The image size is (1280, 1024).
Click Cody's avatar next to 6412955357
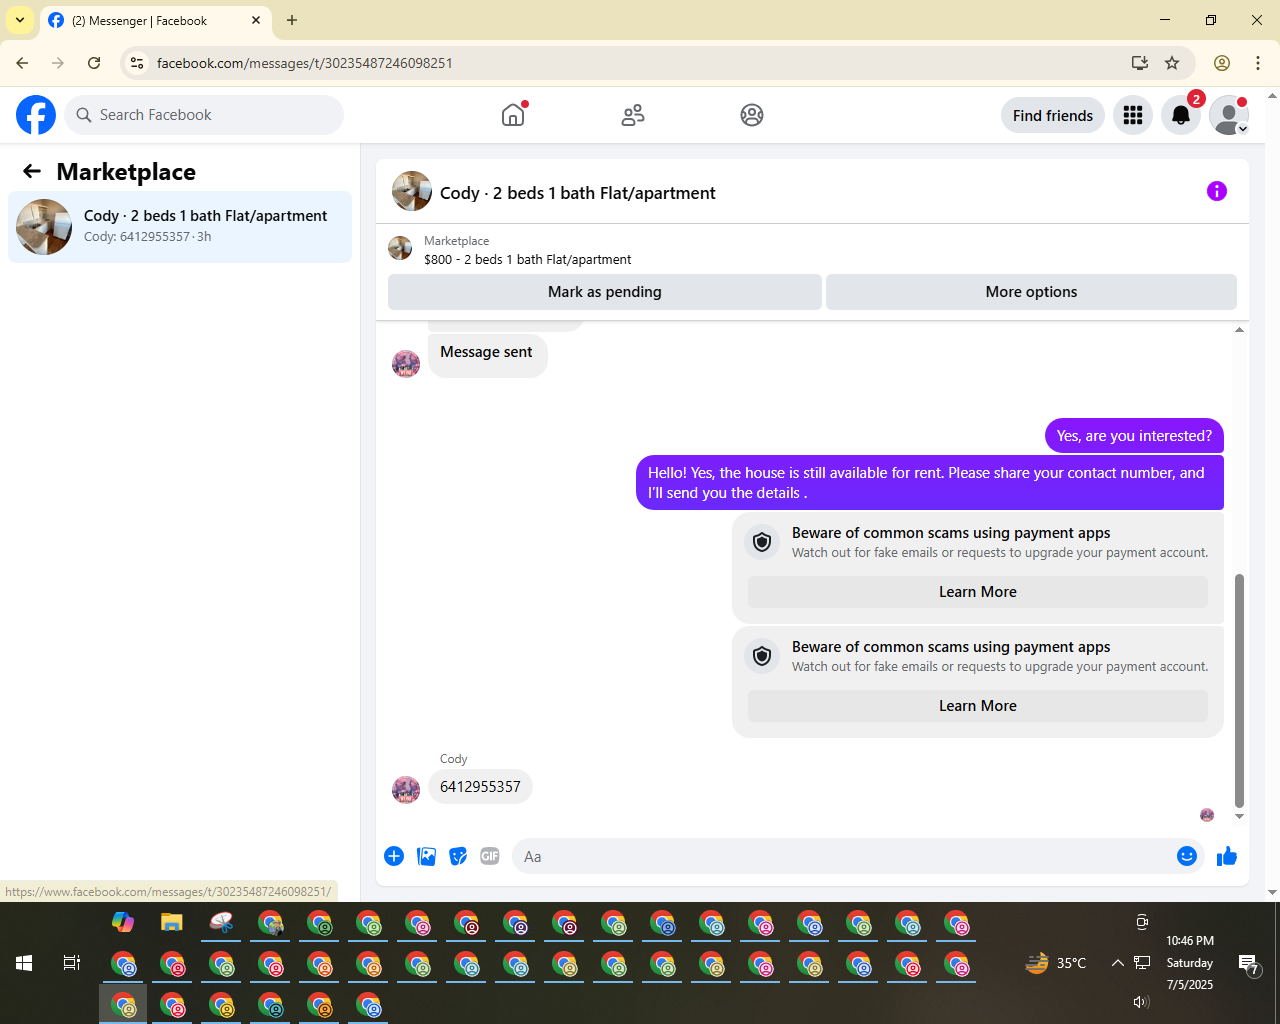click(406, 789)
